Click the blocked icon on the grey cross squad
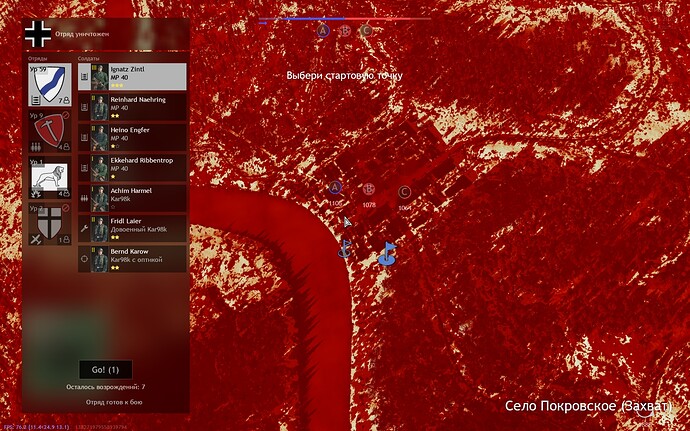This screenshot has width=690, height=431. 66,207
